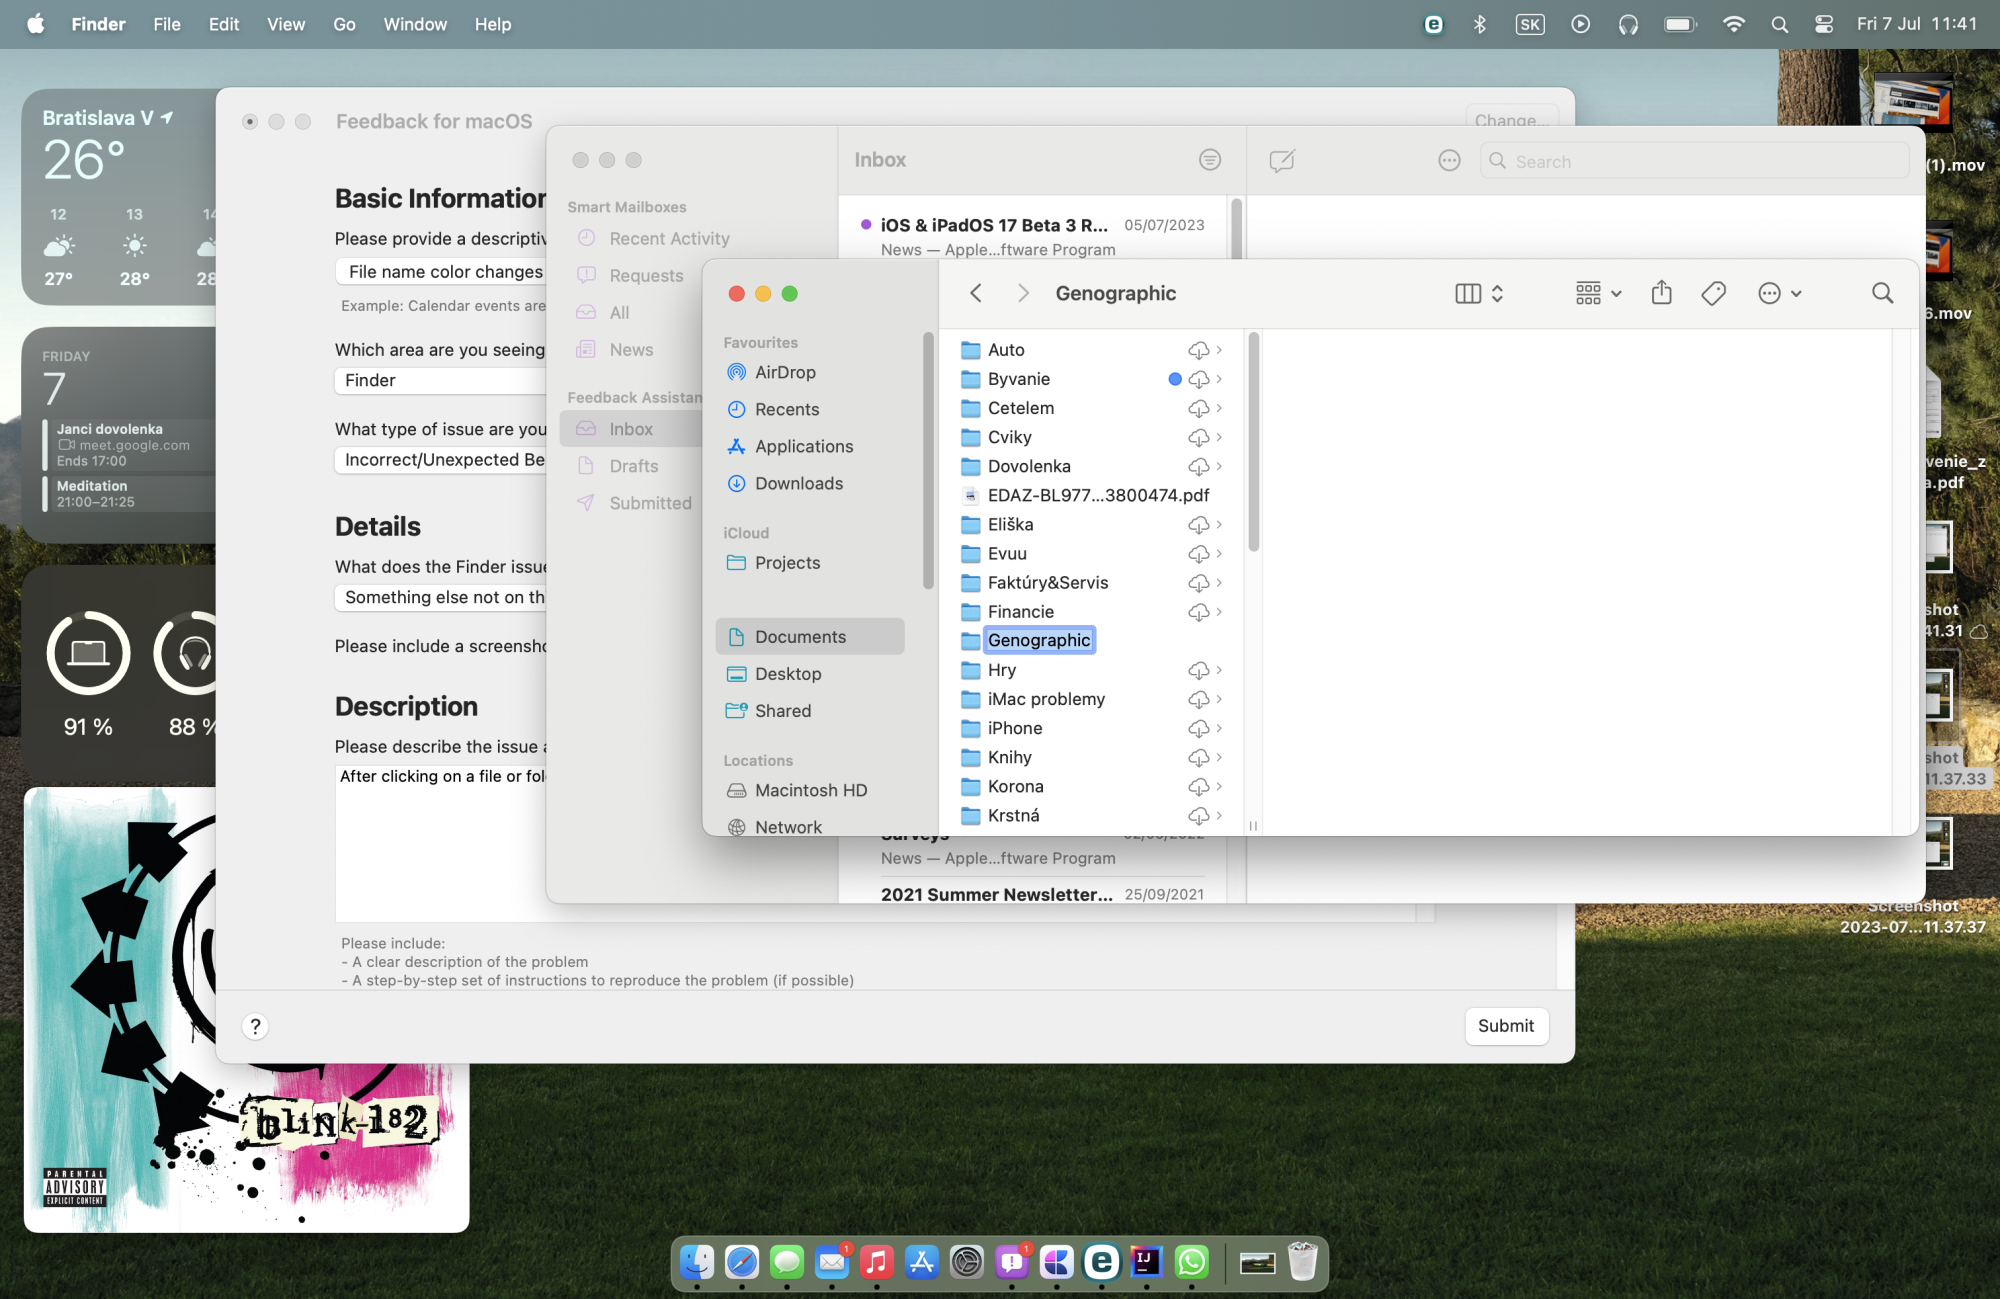Open Finder view mode dropdown

[1479, 293]
